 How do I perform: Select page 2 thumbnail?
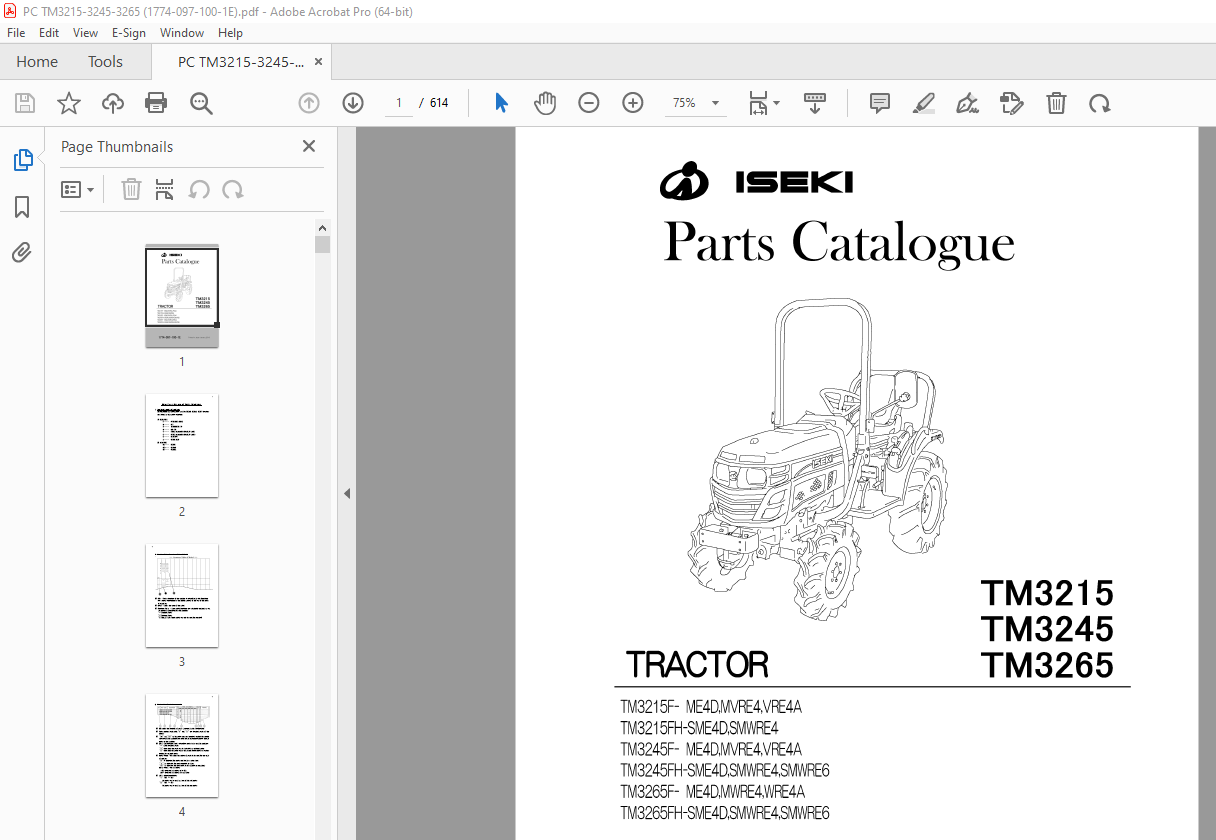pyautogui.click(x=182, y=446)
